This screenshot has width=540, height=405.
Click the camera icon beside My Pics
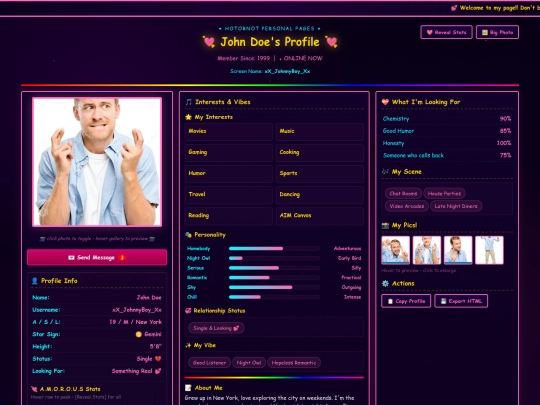click(x=385, y=225)
